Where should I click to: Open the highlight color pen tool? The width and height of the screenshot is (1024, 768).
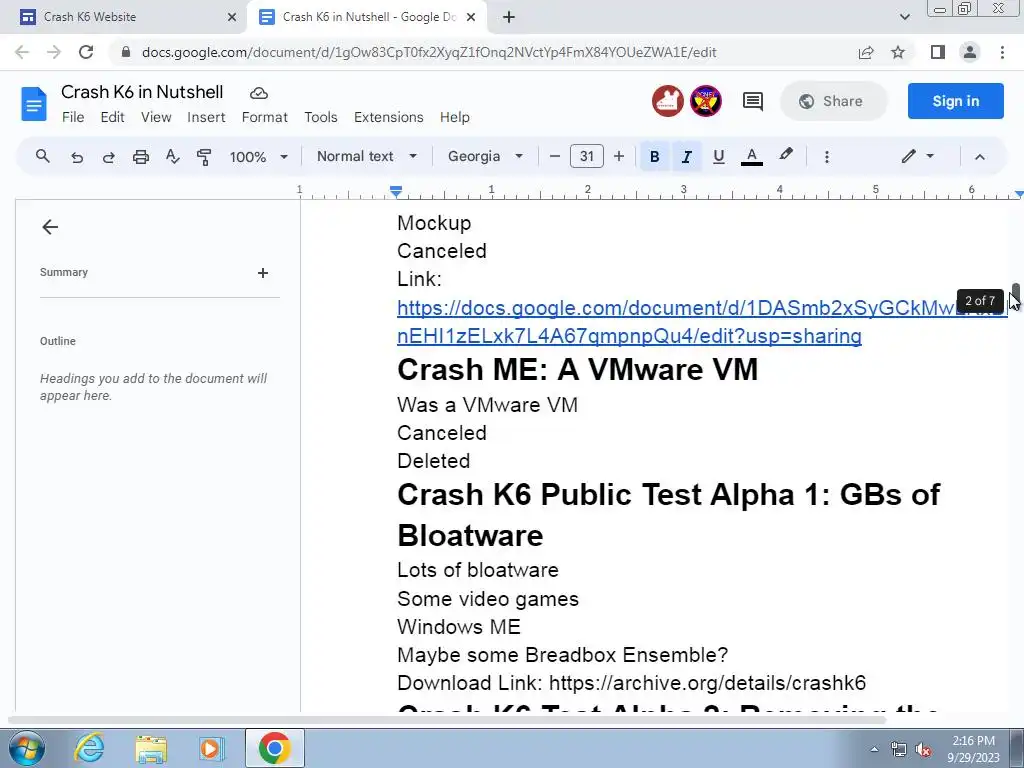786,155
